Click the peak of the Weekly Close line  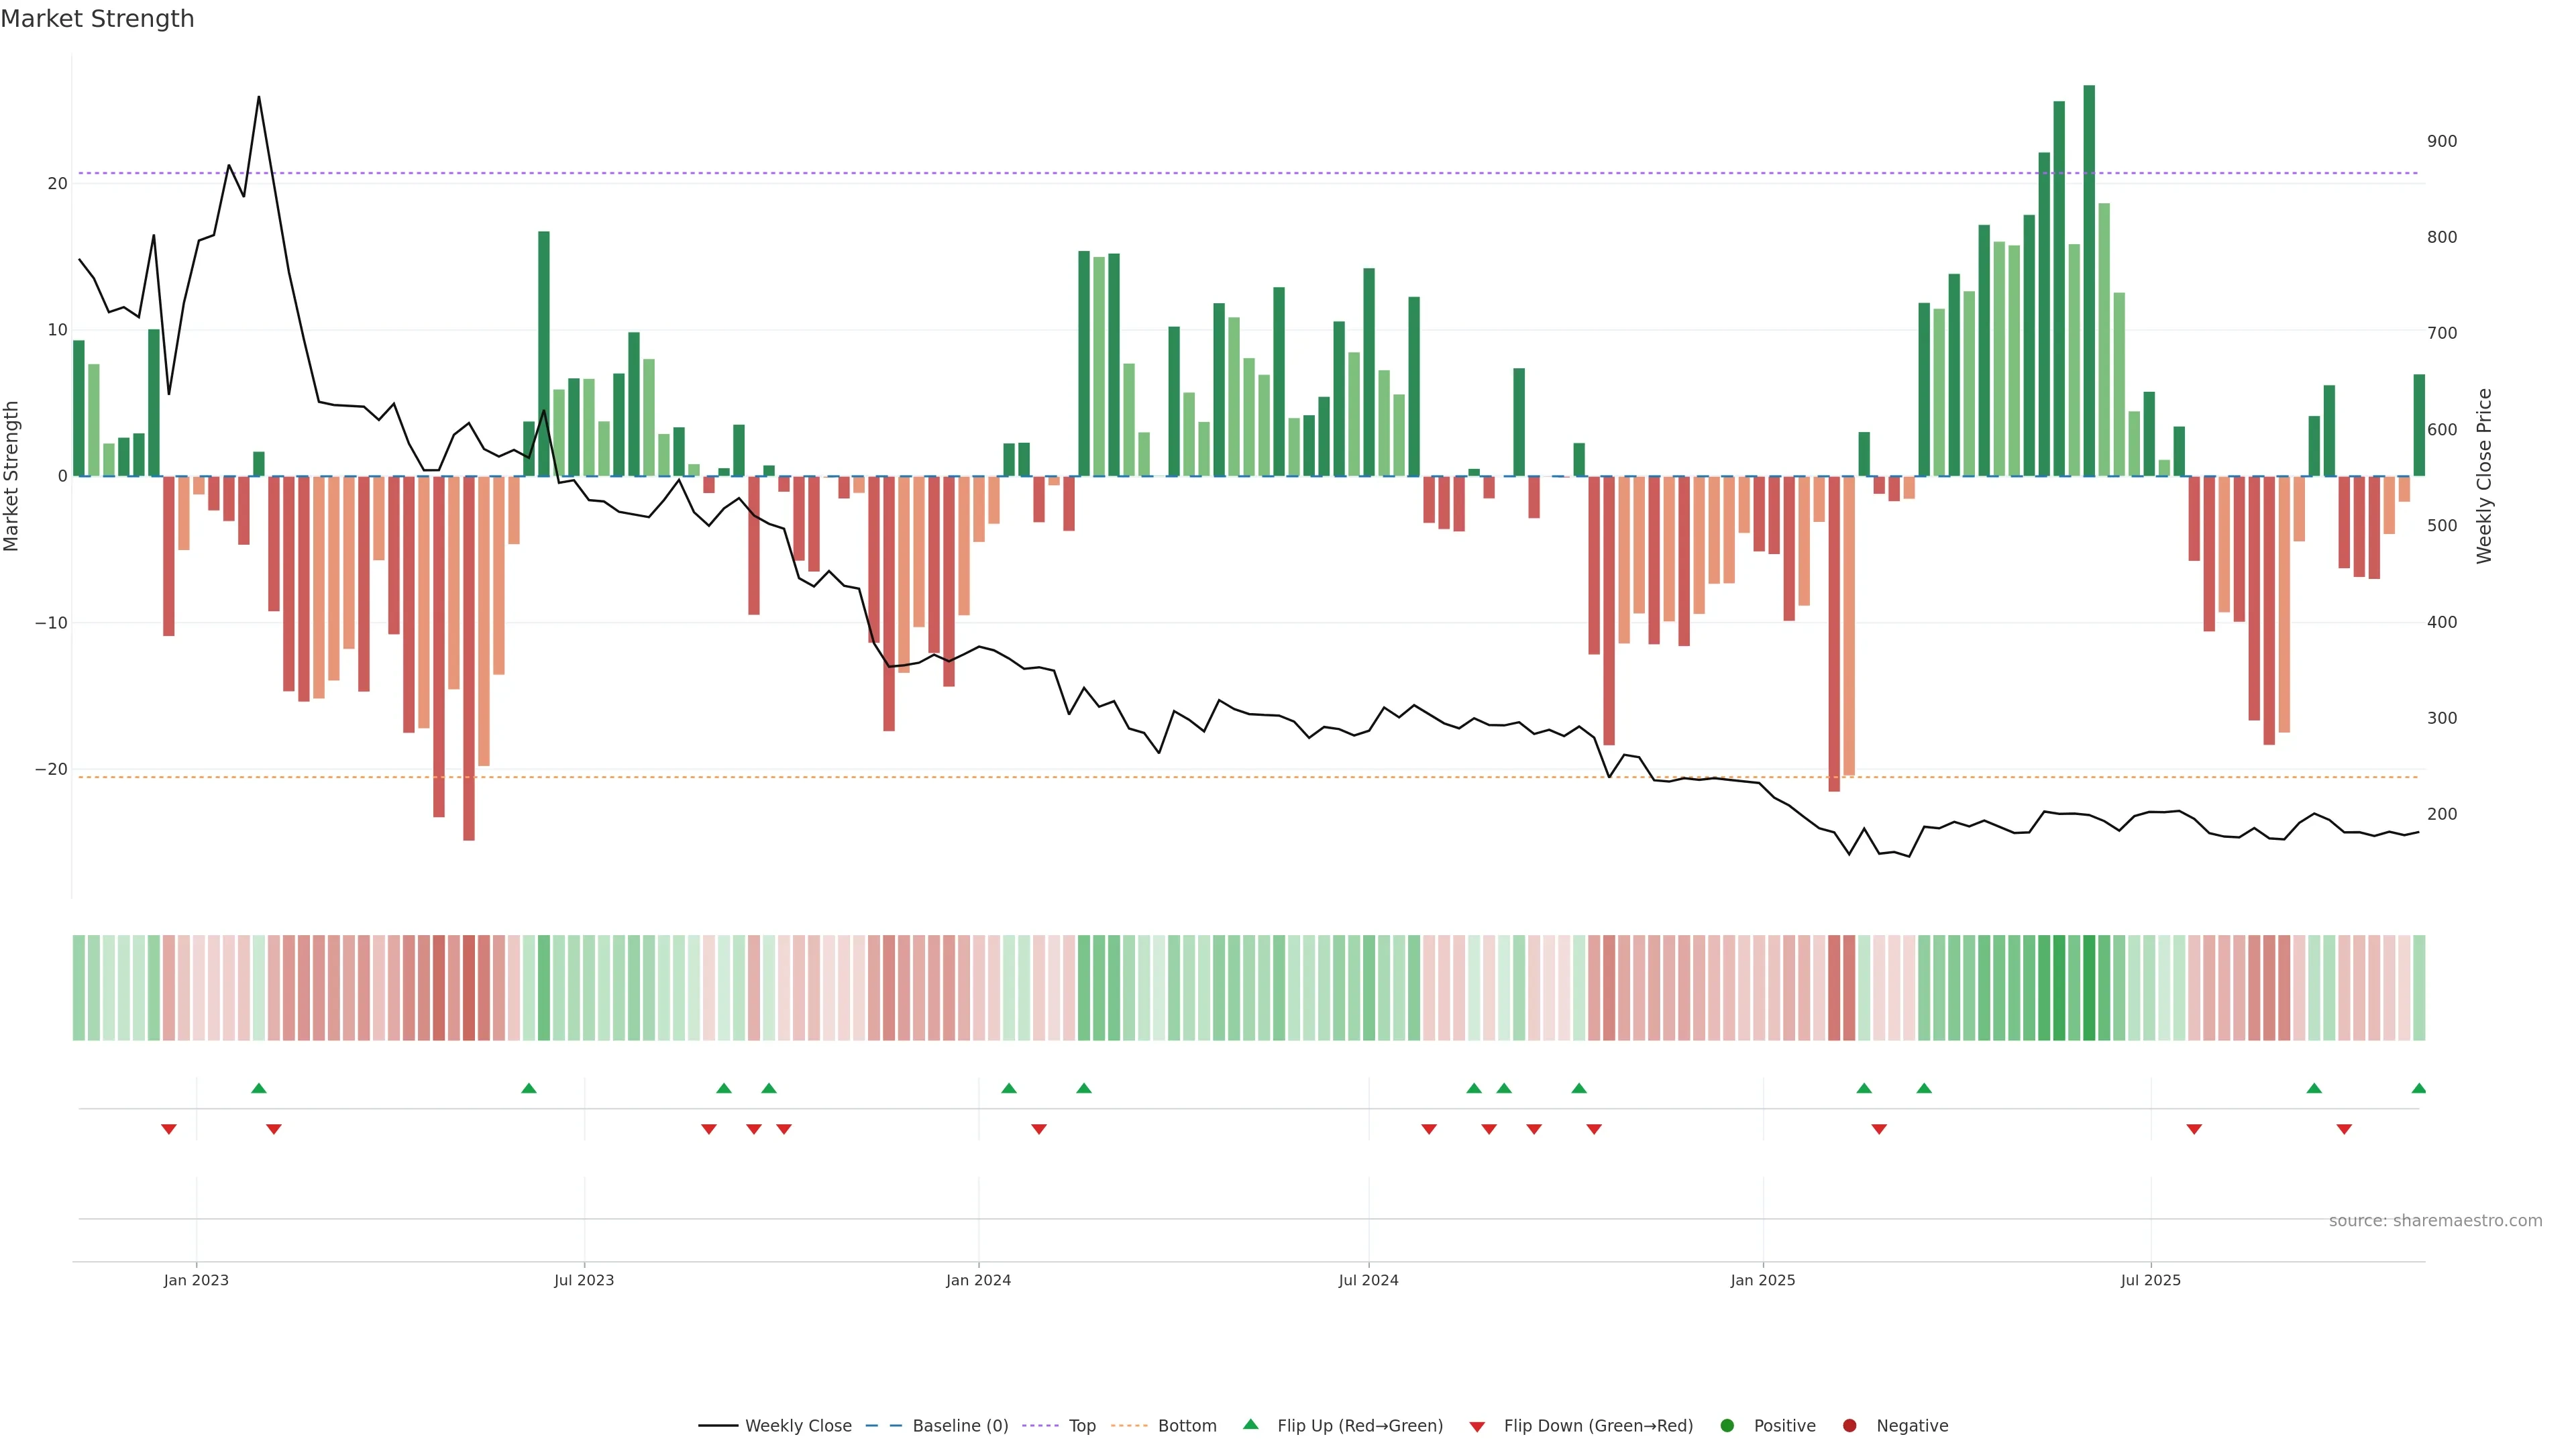(259, 97)
